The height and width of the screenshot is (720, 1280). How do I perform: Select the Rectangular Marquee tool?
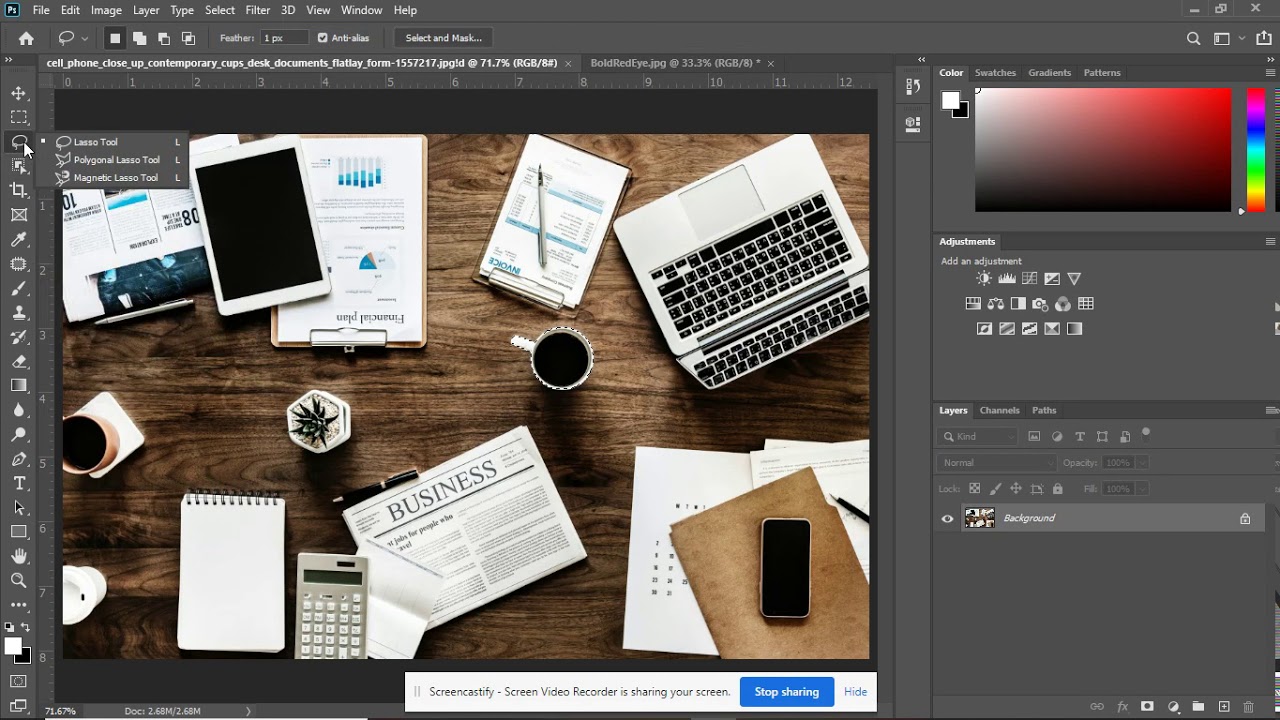click(19, 117)
